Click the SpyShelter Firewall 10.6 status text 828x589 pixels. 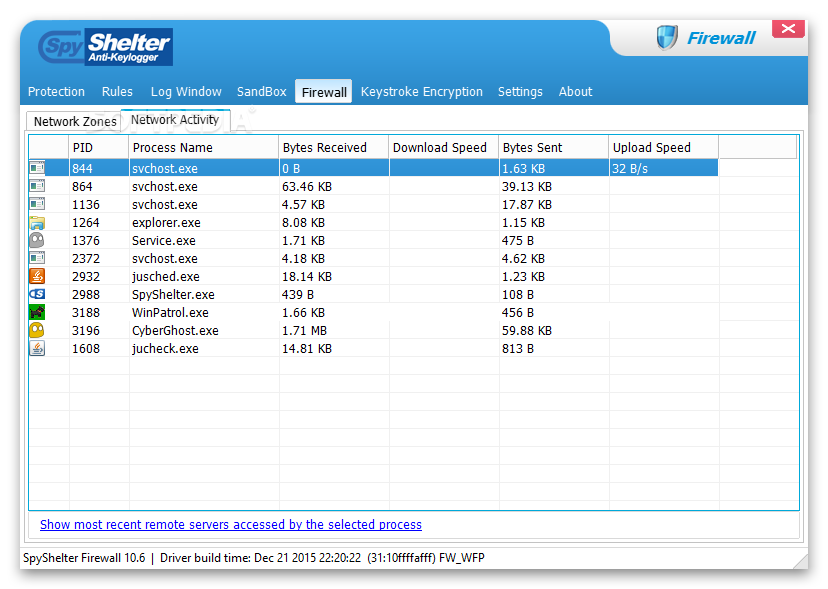(84, 558)
